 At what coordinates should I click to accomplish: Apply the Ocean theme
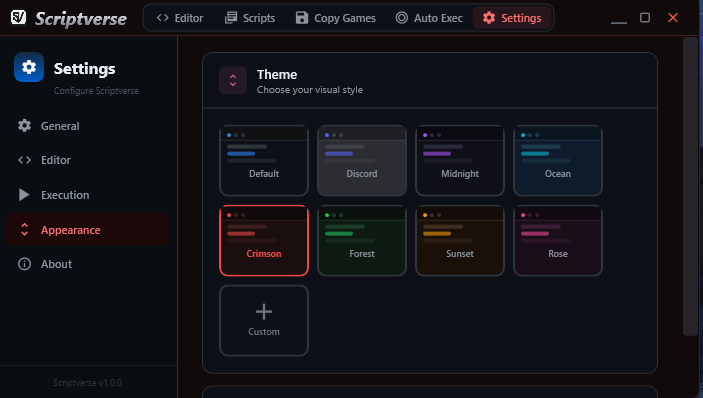[x=558, y=160]
